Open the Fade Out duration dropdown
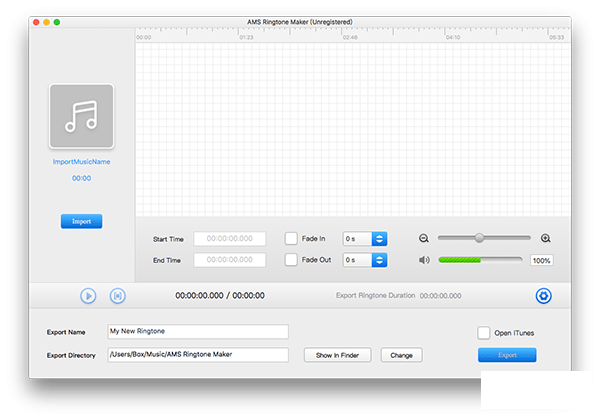 pyautogui.click(x=365, y=260)
